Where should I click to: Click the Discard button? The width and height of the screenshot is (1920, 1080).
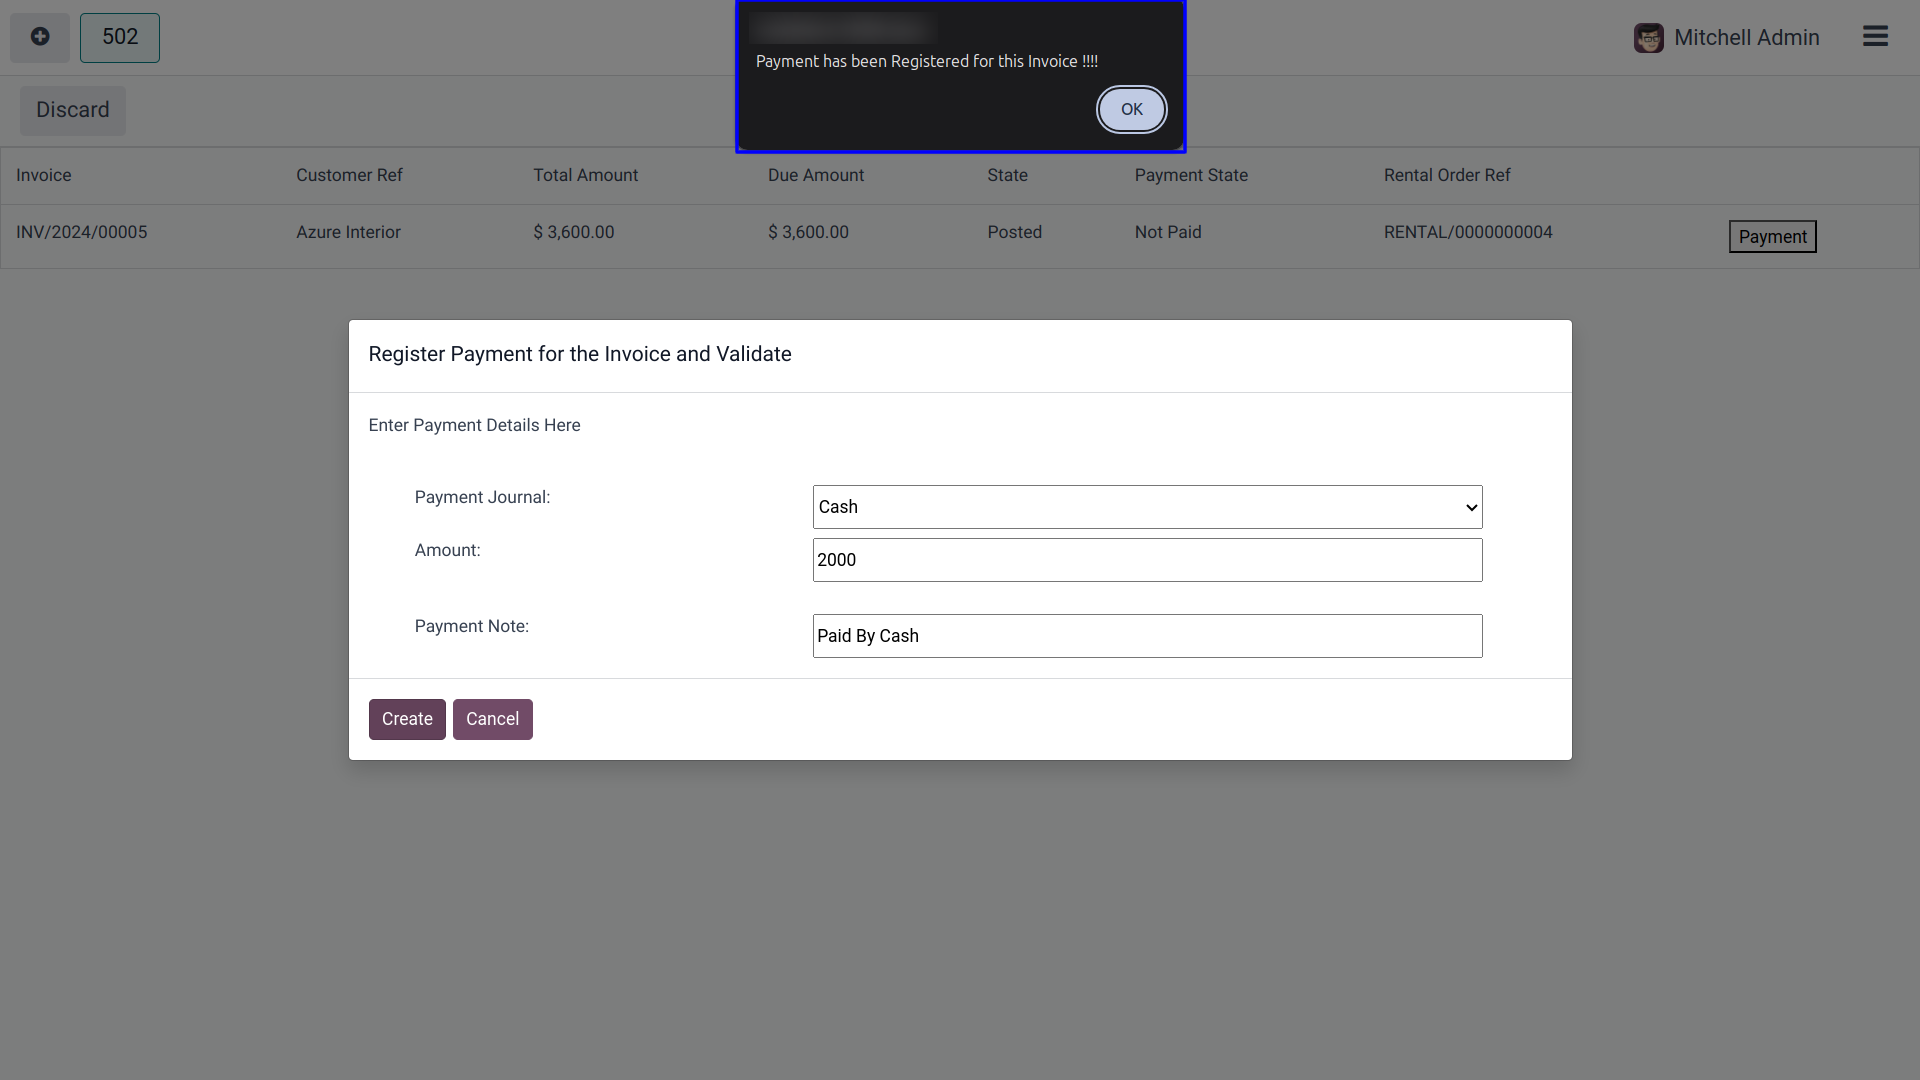point(73,110)
